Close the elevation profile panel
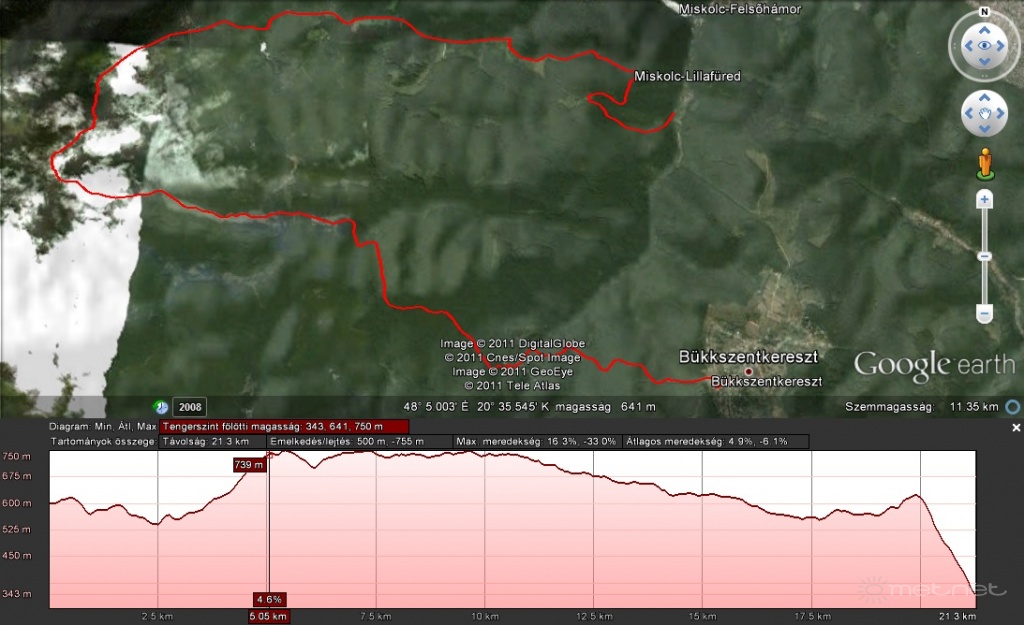1024x625 pixels. tap(1016, 428)
